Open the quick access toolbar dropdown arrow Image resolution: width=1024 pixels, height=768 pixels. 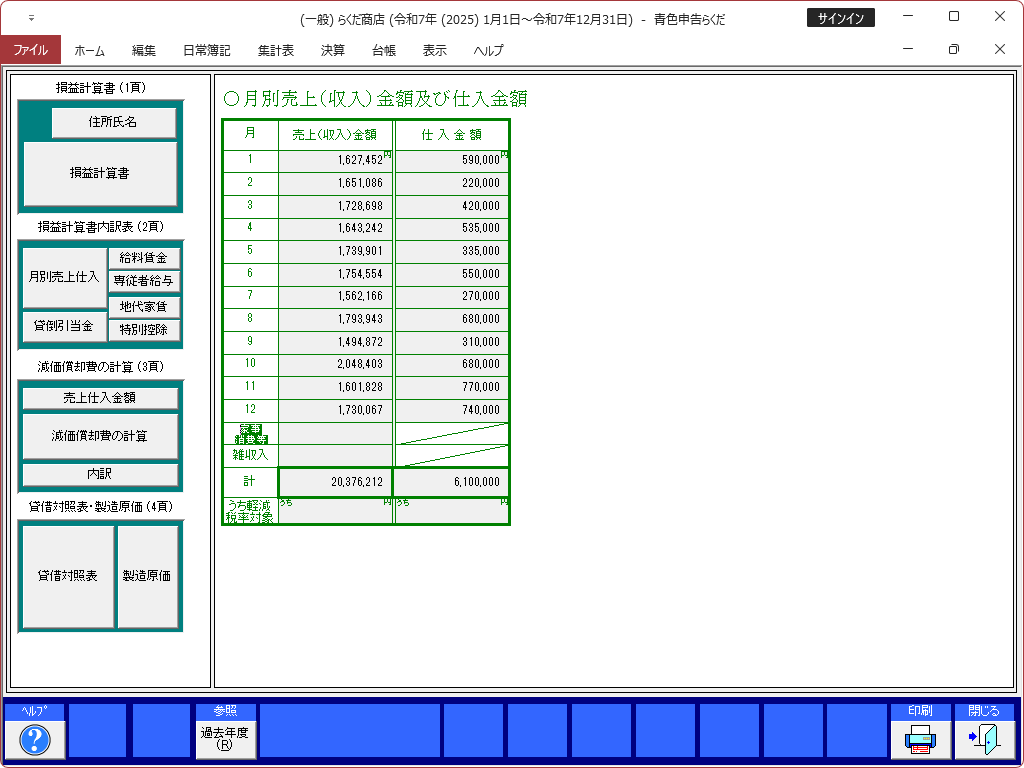31,18
